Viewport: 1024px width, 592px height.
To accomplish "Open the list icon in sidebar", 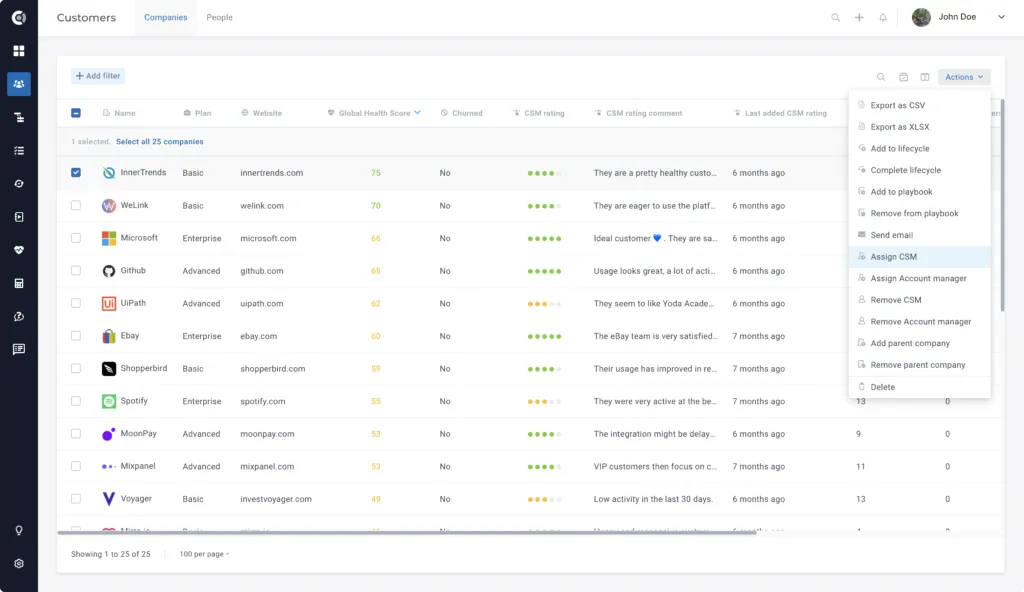I will (19, 151).
